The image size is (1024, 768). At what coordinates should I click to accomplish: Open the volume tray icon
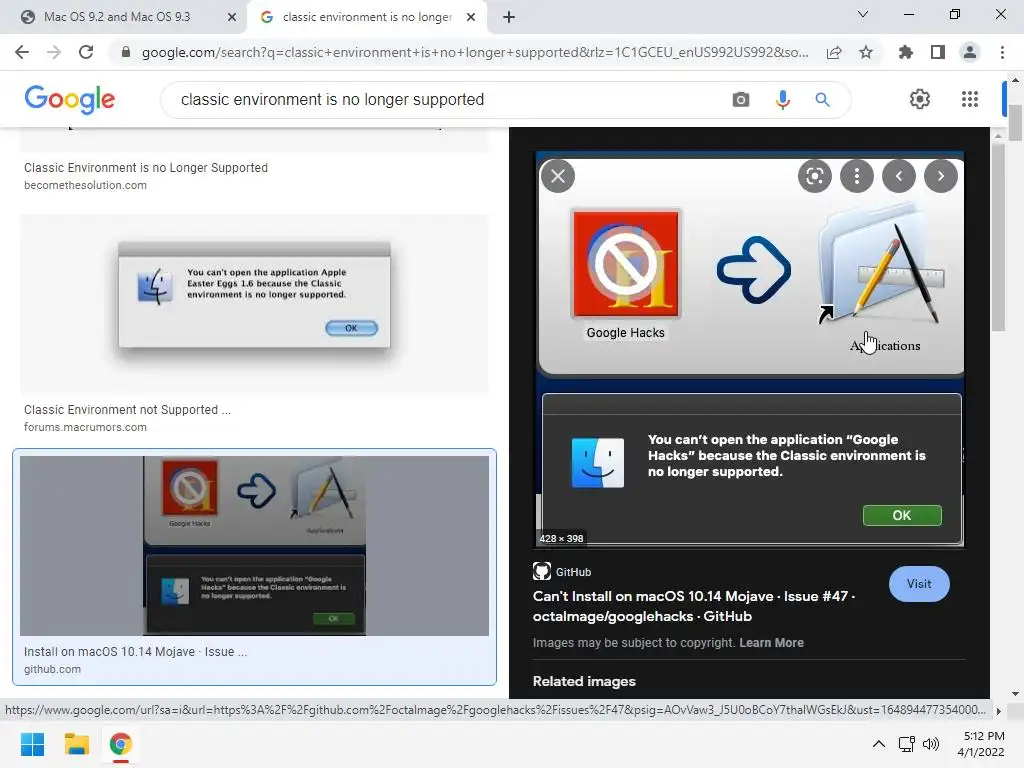[x=931, y=744]
